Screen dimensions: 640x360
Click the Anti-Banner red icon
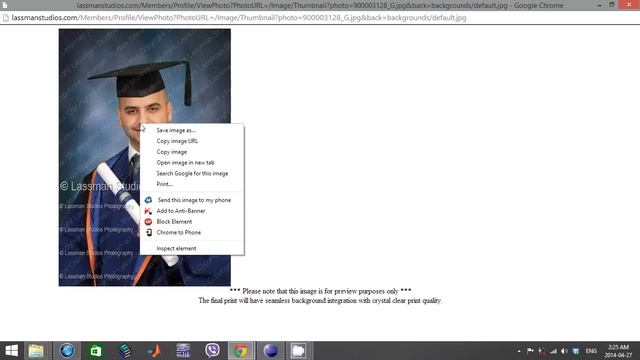pos(149,211)
